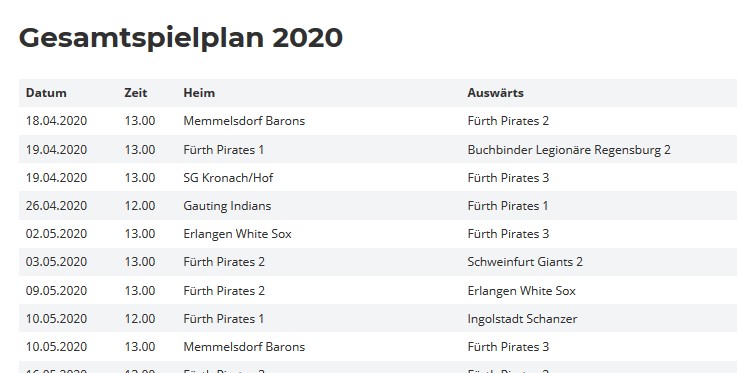Click Erlangen White Sox in the Auswärts column
This screenshot has height=373, width=737.
(522, 291)
